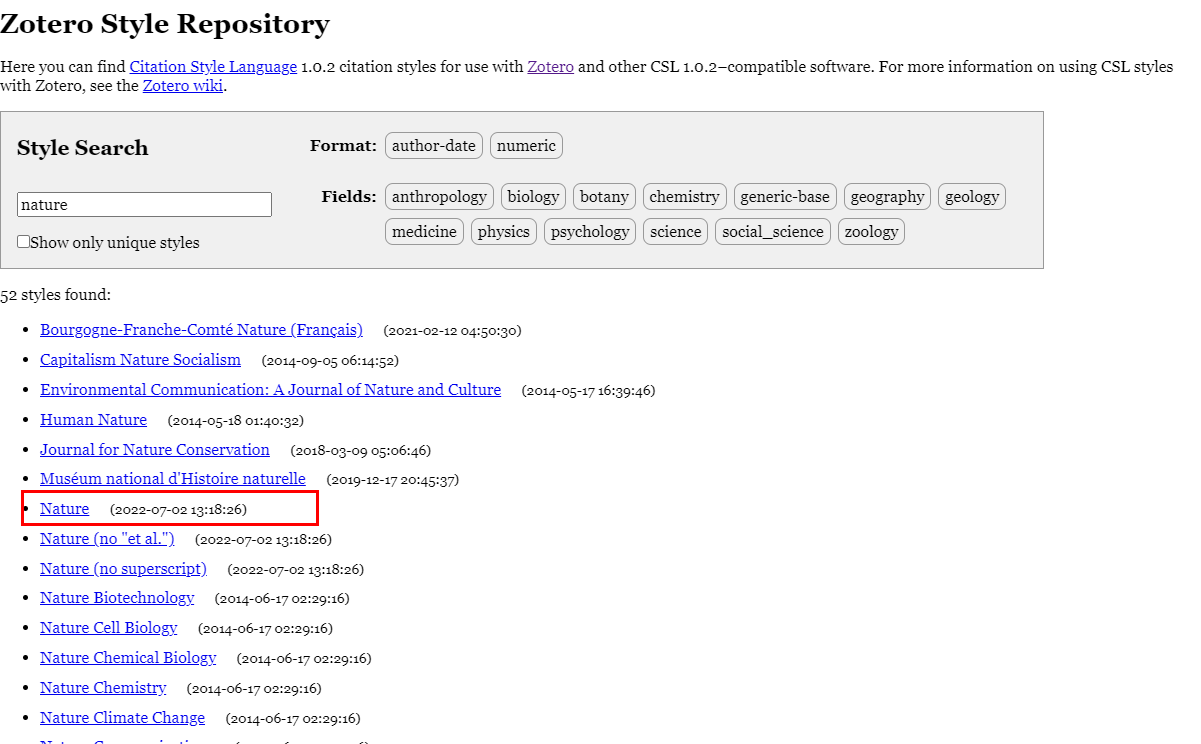
Task: Open the Nature (no superscript) style
Action: [123, 569]
